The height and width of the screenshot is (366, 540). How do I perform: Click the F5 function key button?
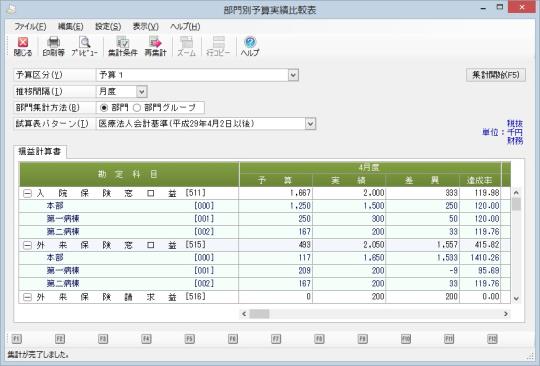coord(189,339)
